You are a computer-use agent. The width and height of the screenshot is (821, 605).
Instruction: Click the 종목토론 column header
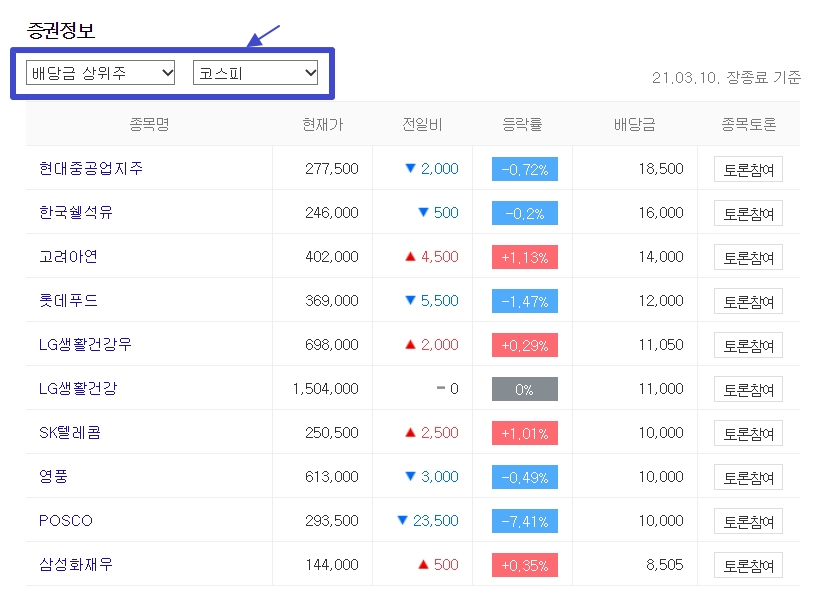click(x=748, y=124)
